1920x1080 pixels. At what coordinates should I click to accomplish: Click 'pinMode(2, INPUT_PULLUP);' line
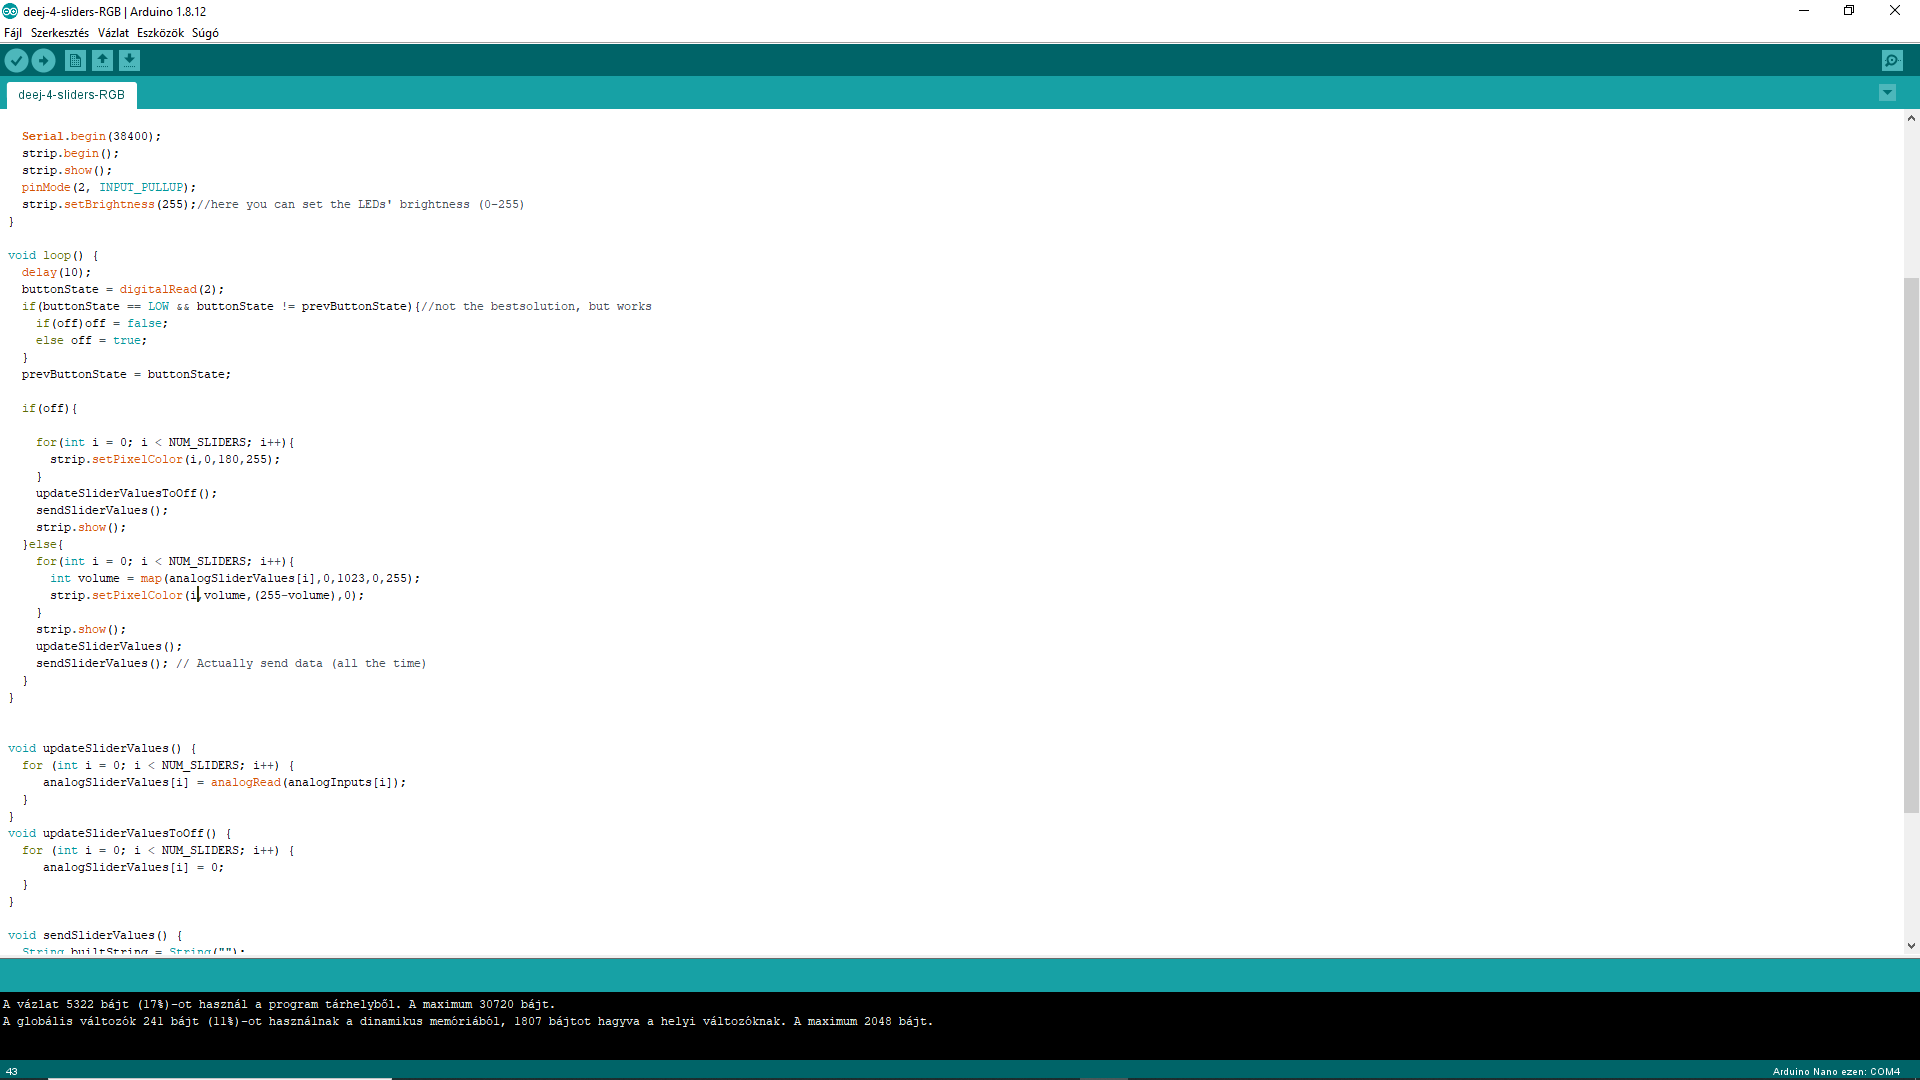coord(109,187)
